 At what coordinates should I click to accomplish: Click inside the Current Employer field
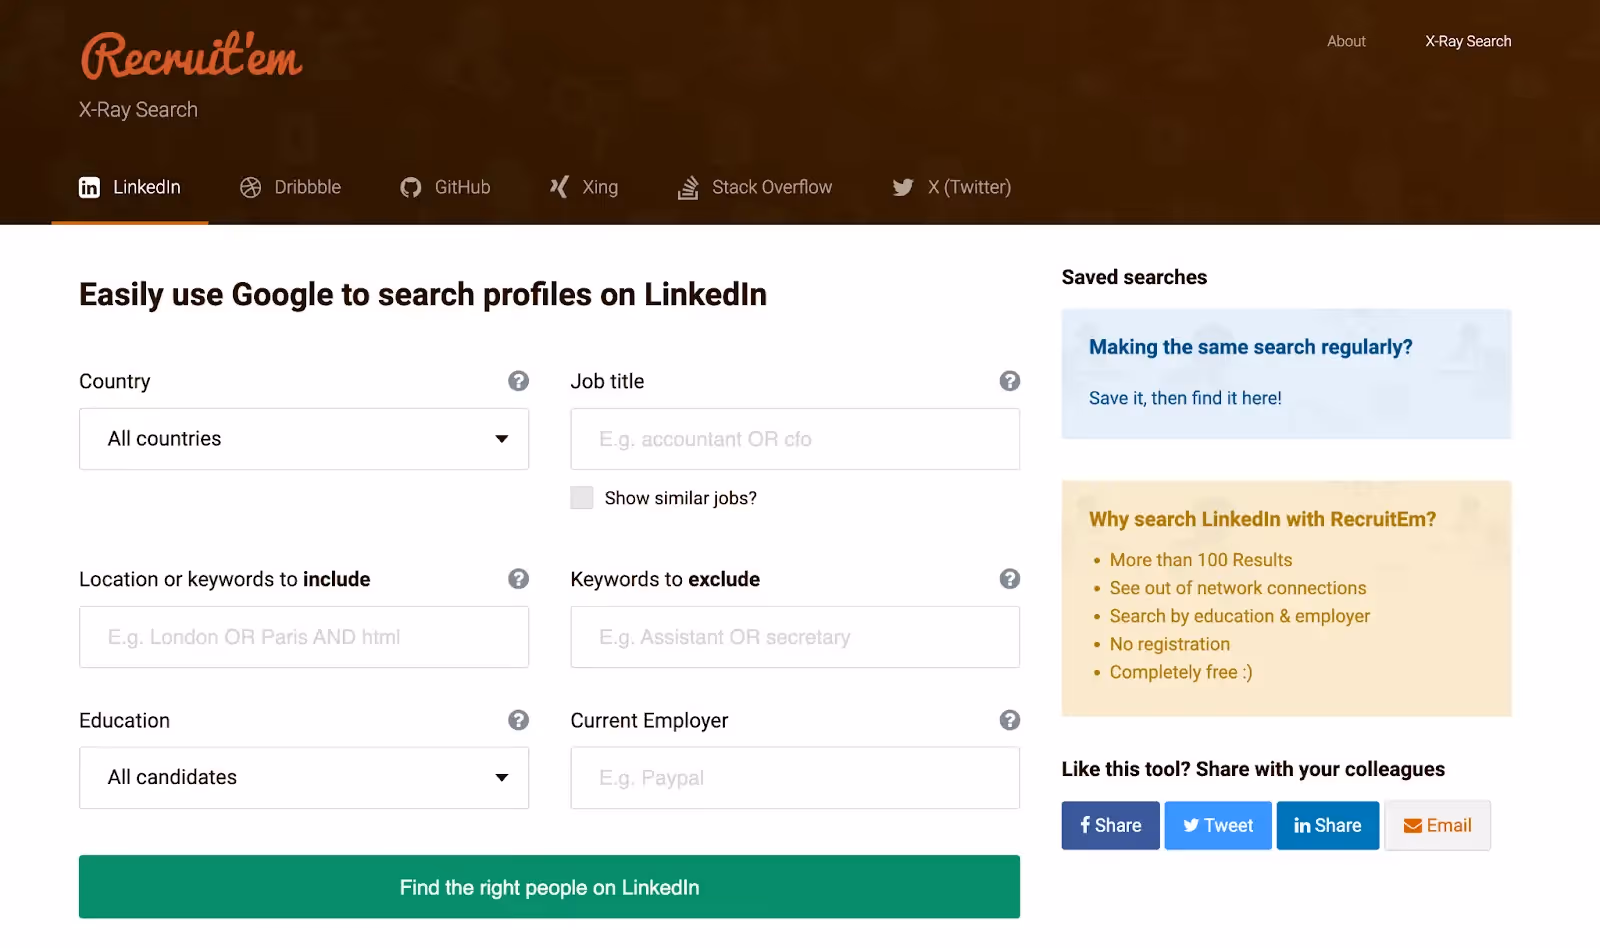click(x=794, y=777)
